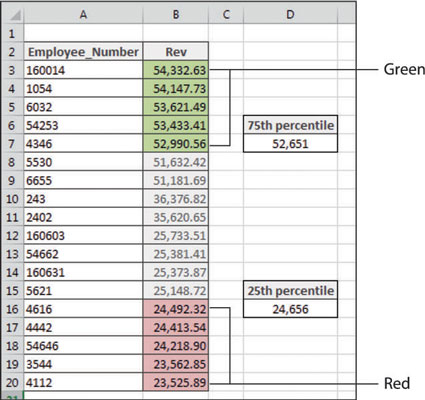This screenshot has height=400, width=425.
Task: Click green cell with 52,990.56
Action: 176,144
